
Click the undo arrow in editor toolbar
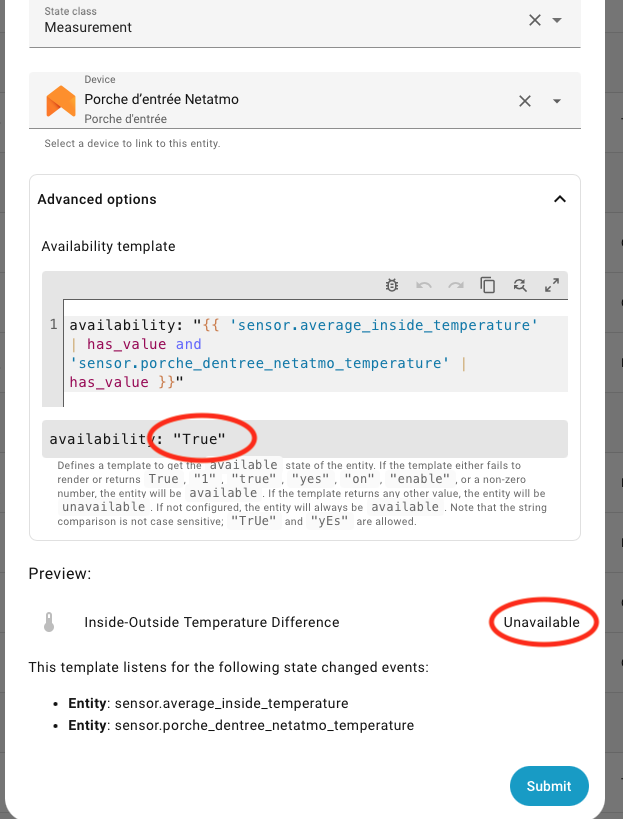(424, 285)
